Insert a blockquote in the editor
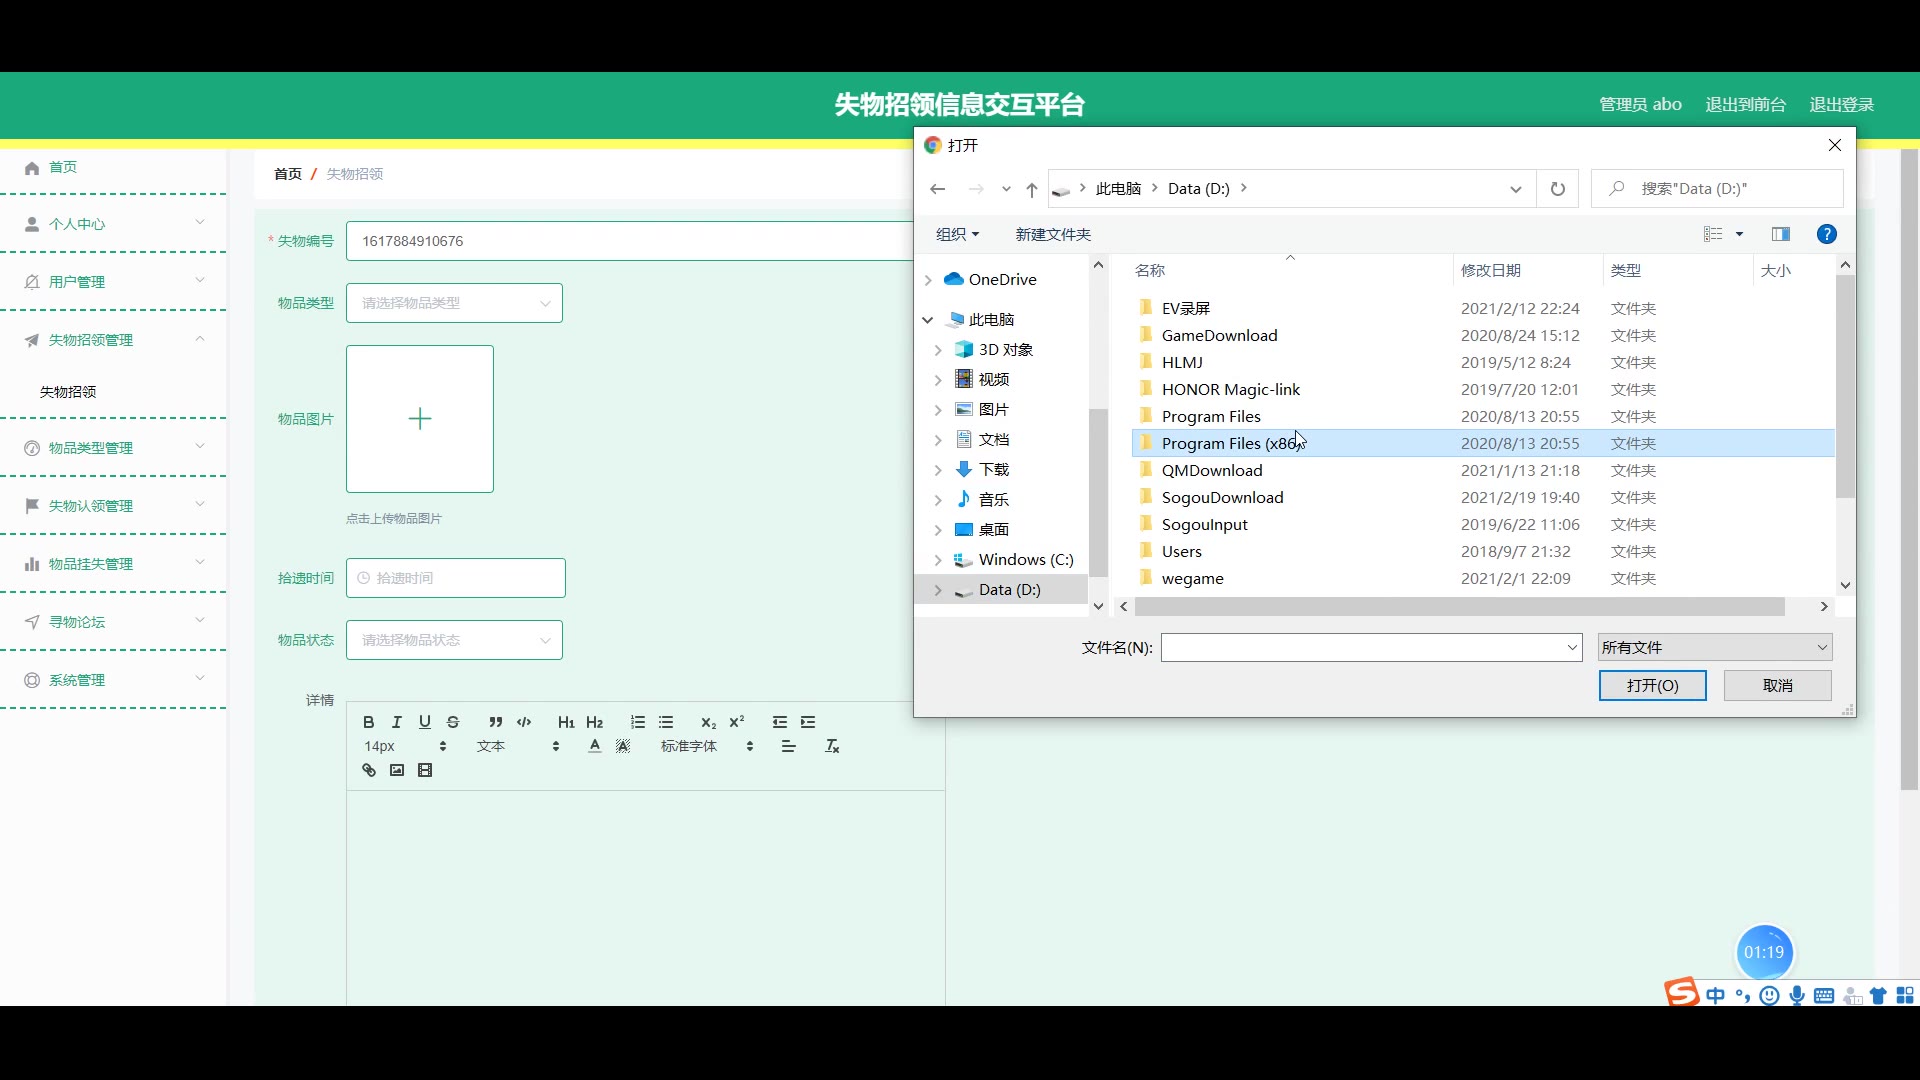 pos(495,722)
